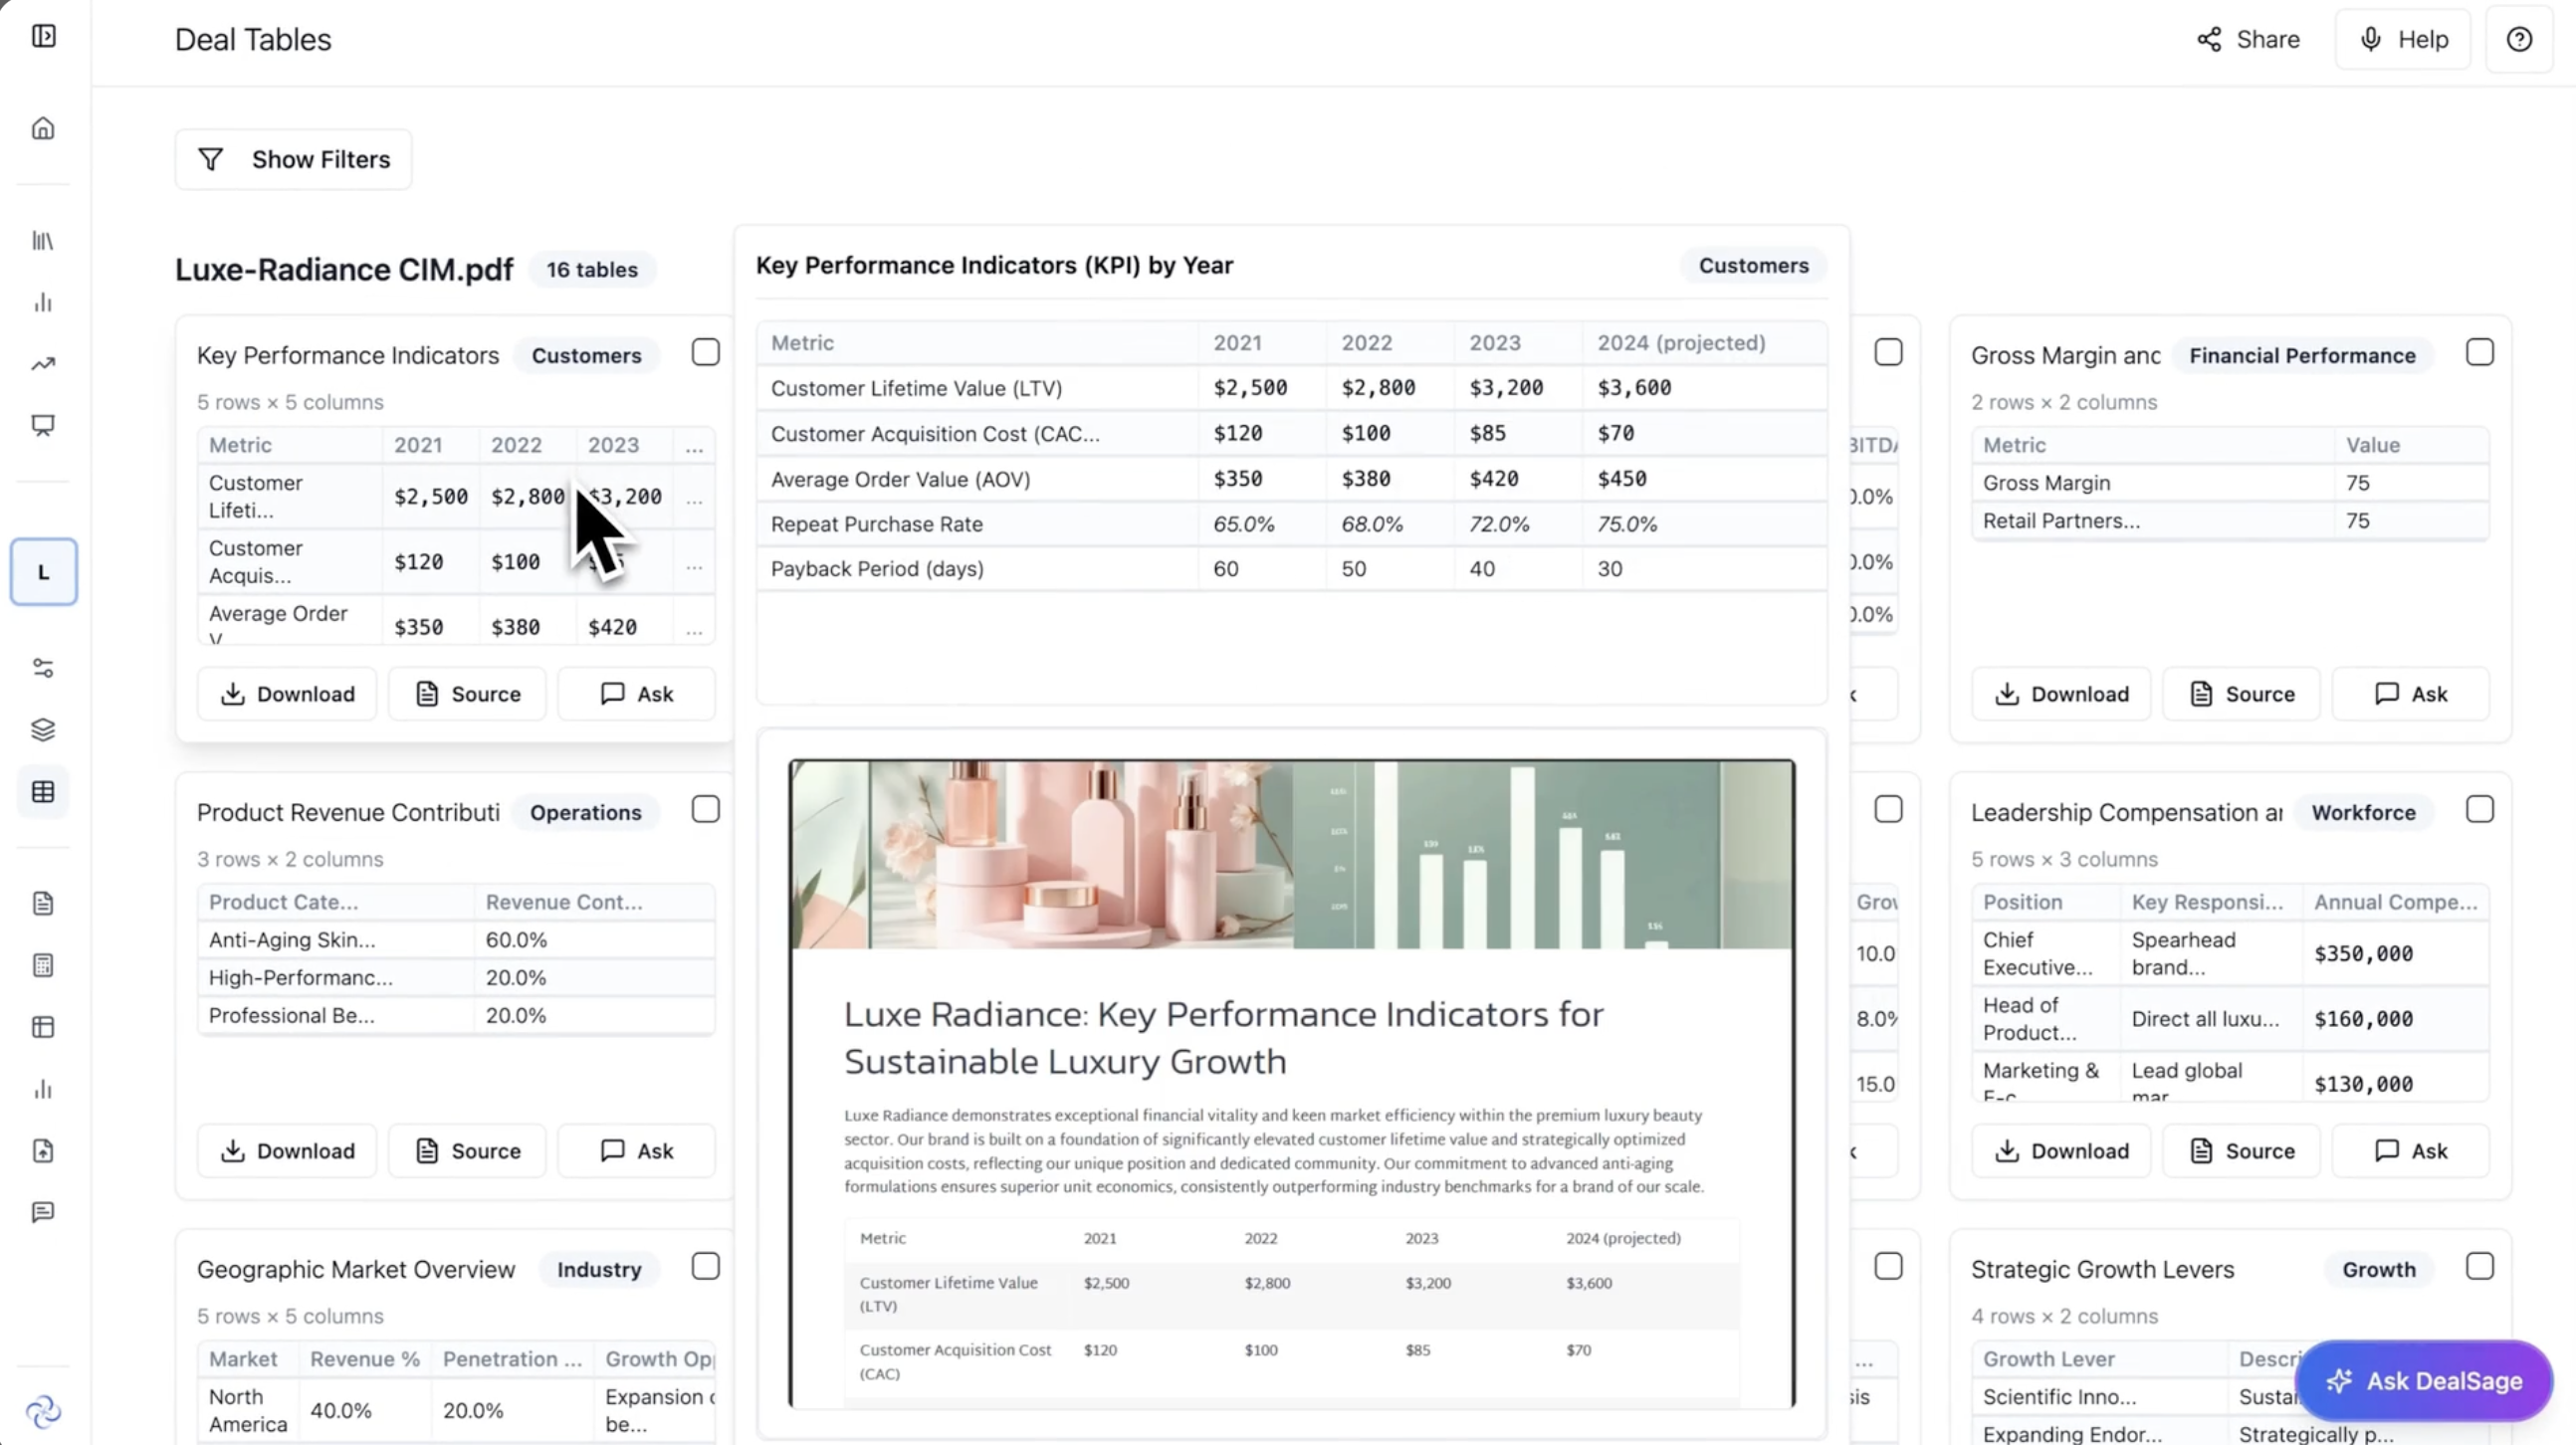The width and height of the screenshot is (2576, 1445).
Task: Download the Key Performance Indicators table
Action: pos(287,694)
